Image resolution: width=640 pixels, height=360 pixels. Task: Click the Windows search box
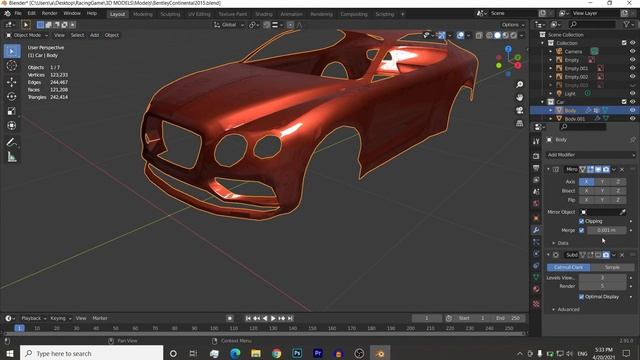point(91,353)
